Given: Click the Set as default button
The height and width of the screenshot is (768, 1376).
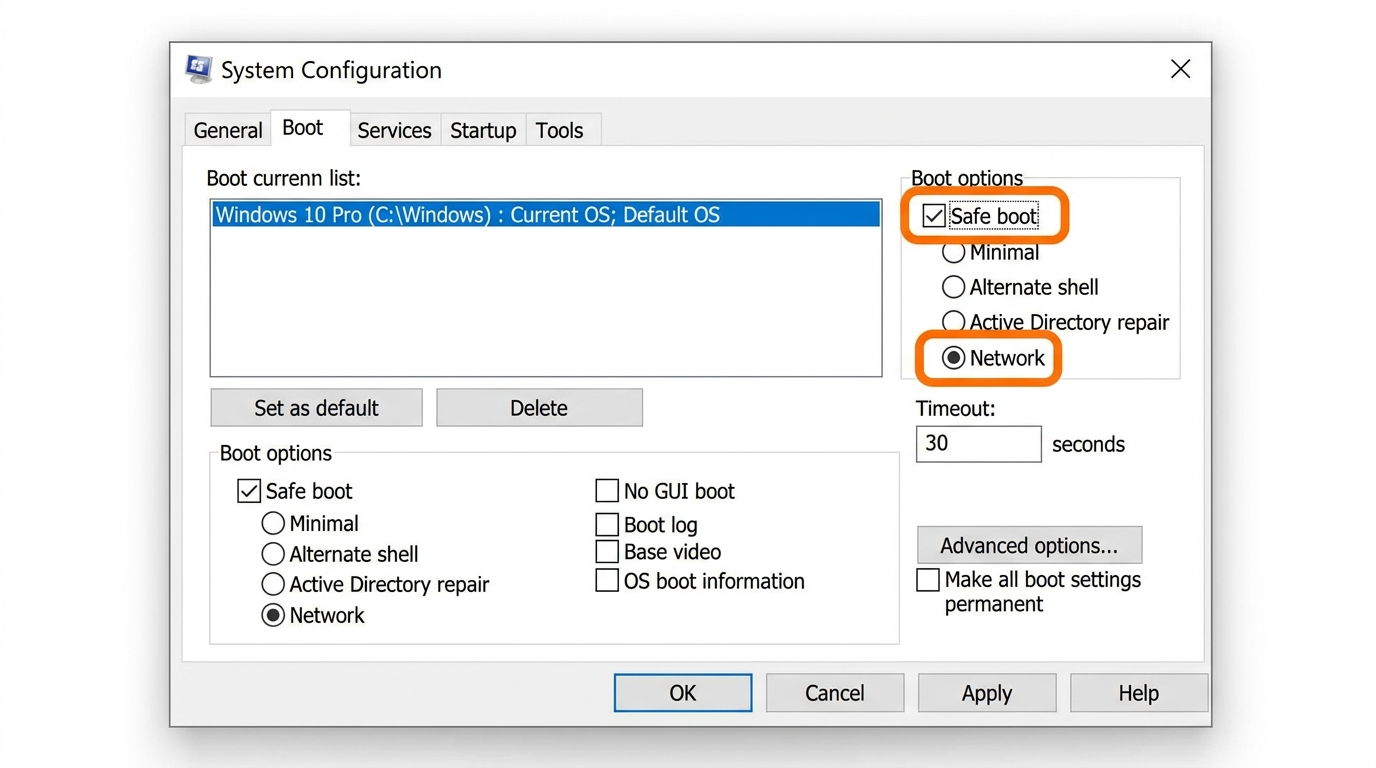Looking at the screenshot, I should (x=315, y=407).
